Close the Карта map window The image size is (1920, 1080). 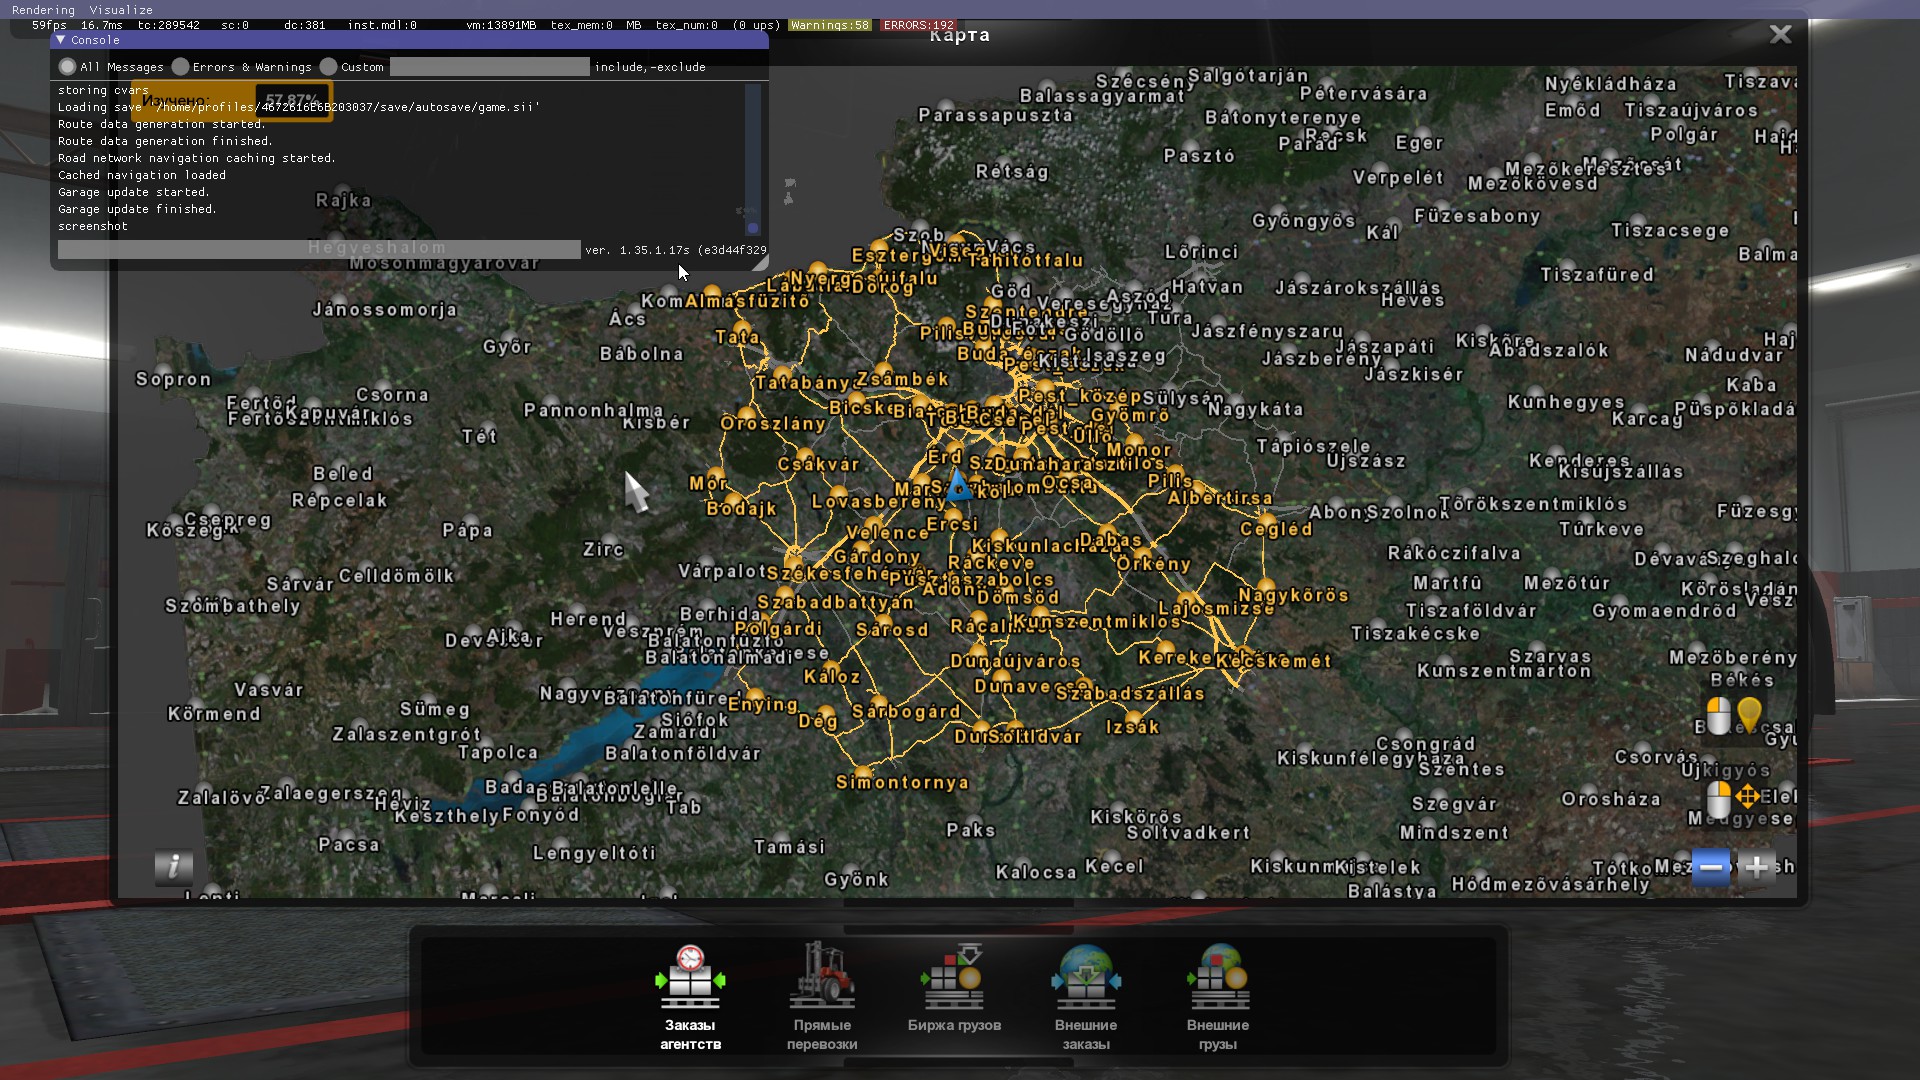point(1780,34)
